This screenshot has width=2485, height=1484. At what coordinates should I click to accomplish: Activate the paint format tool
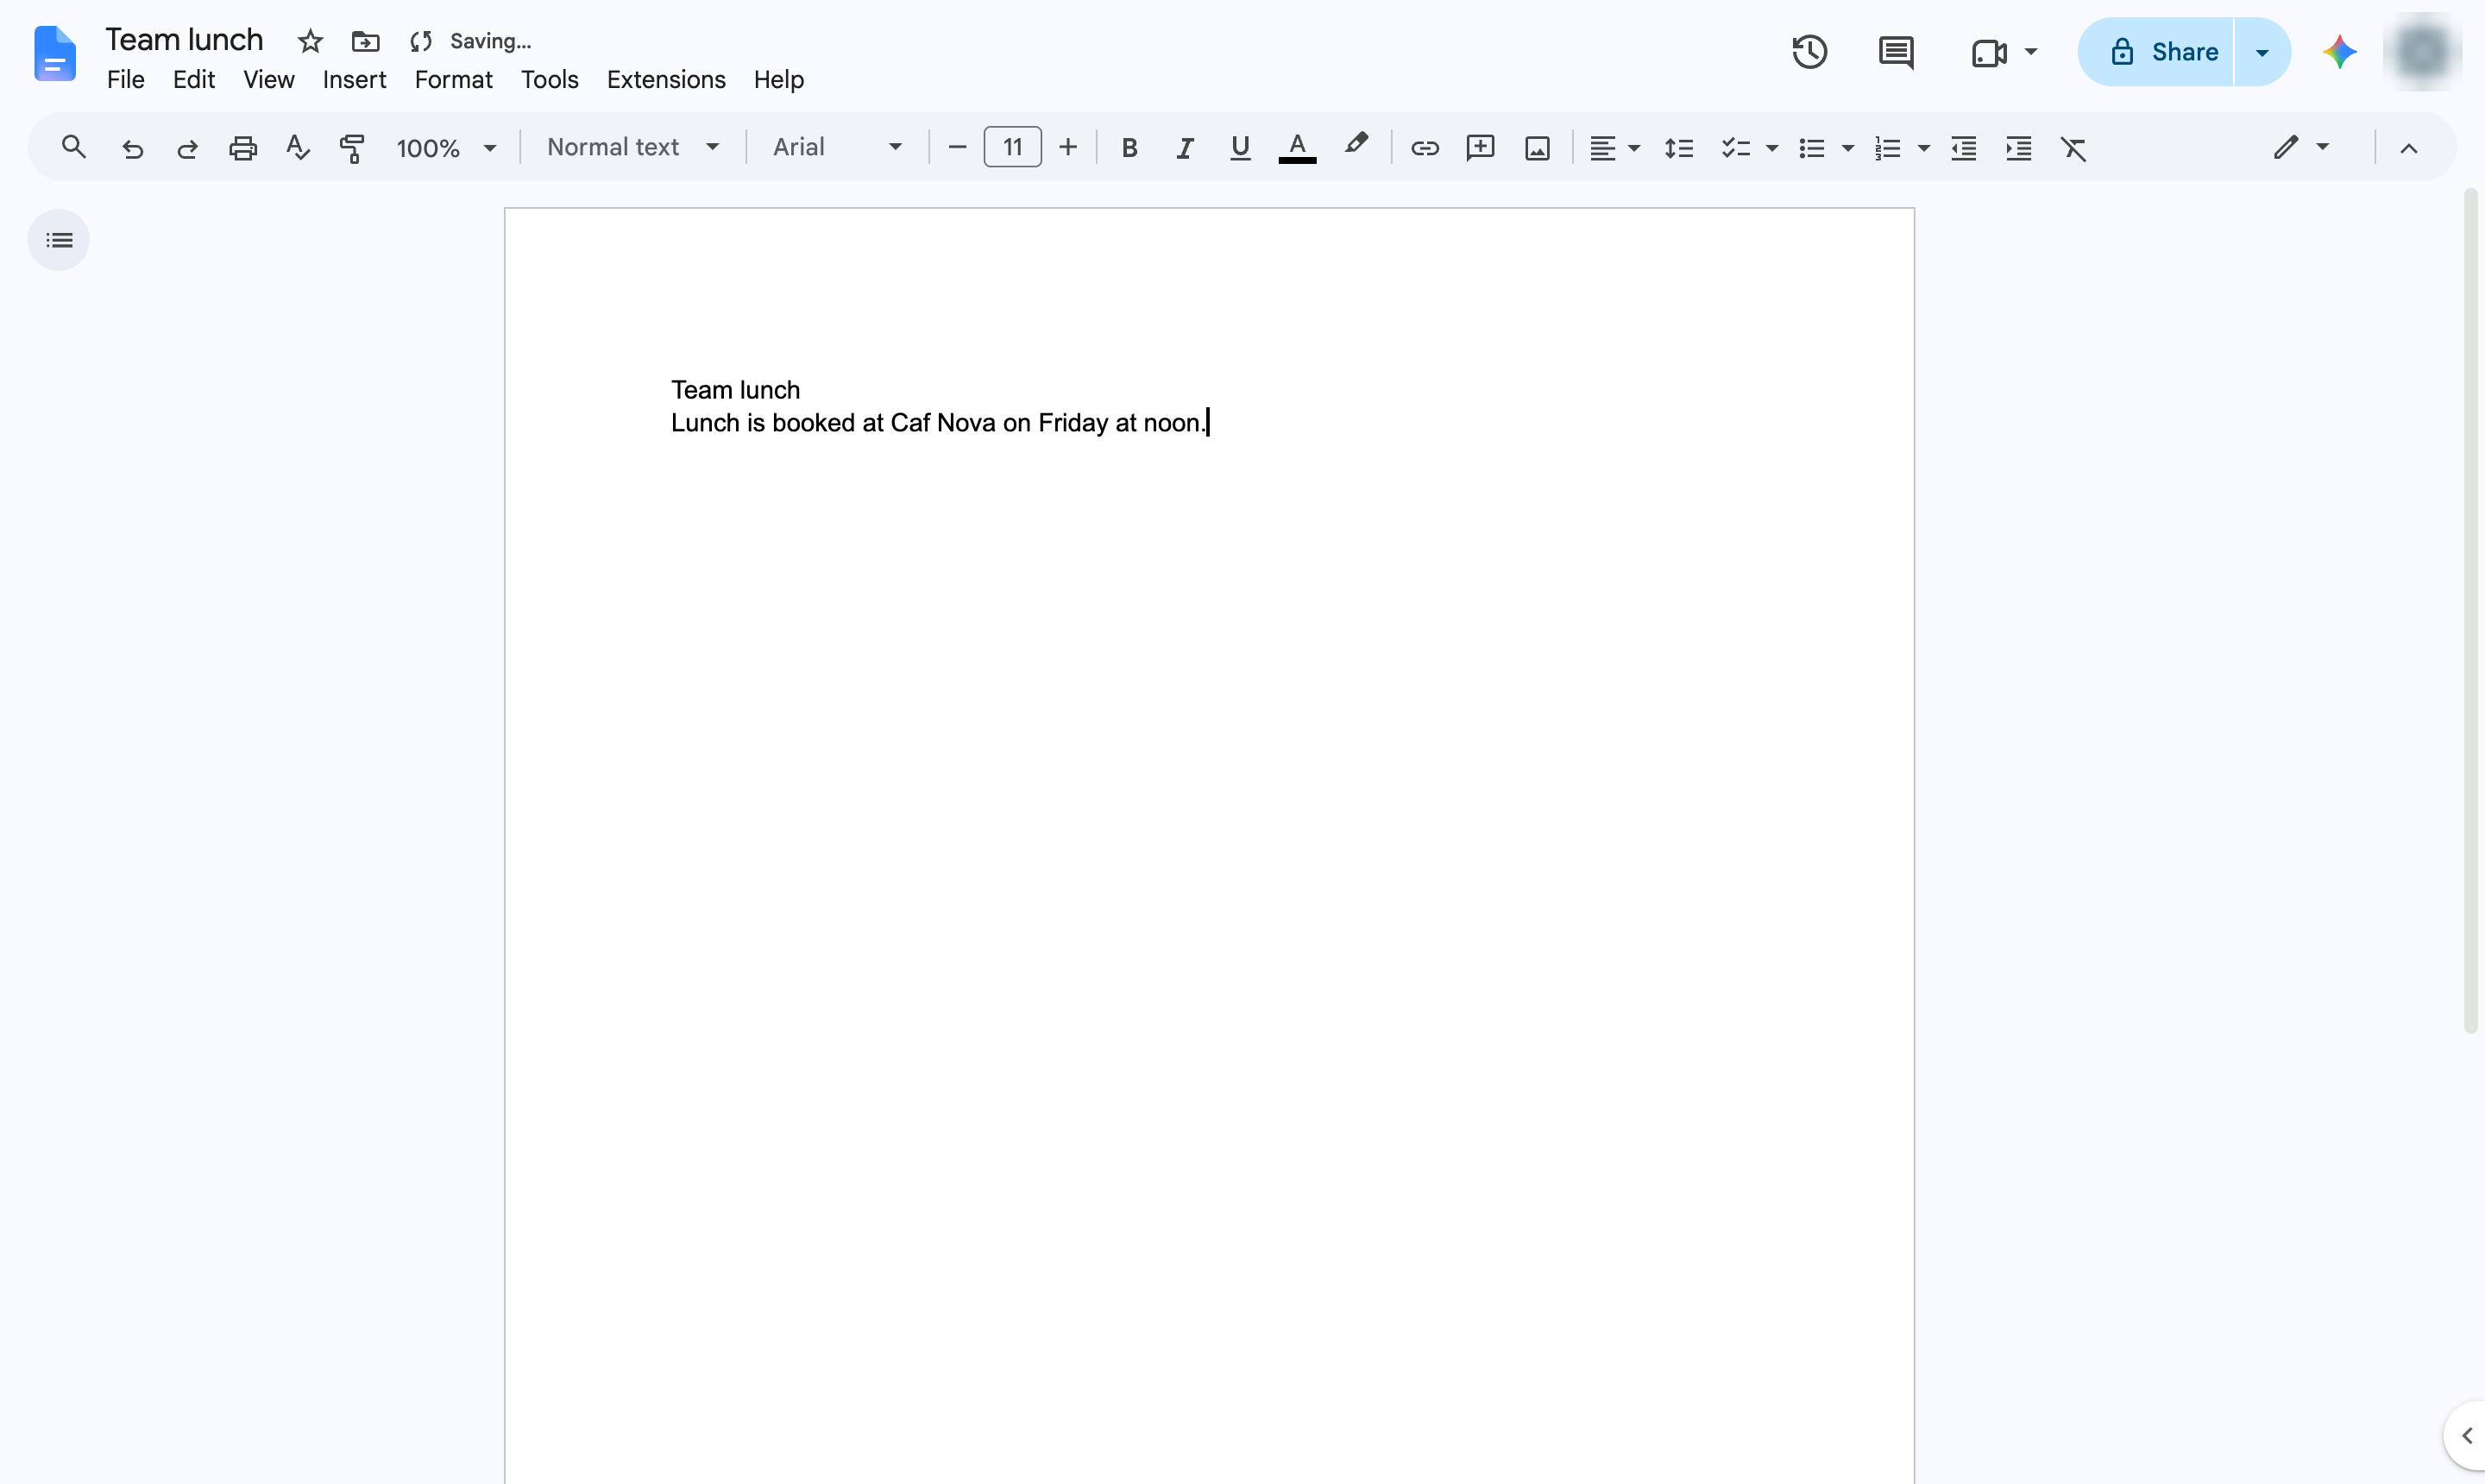click(352, 148)
